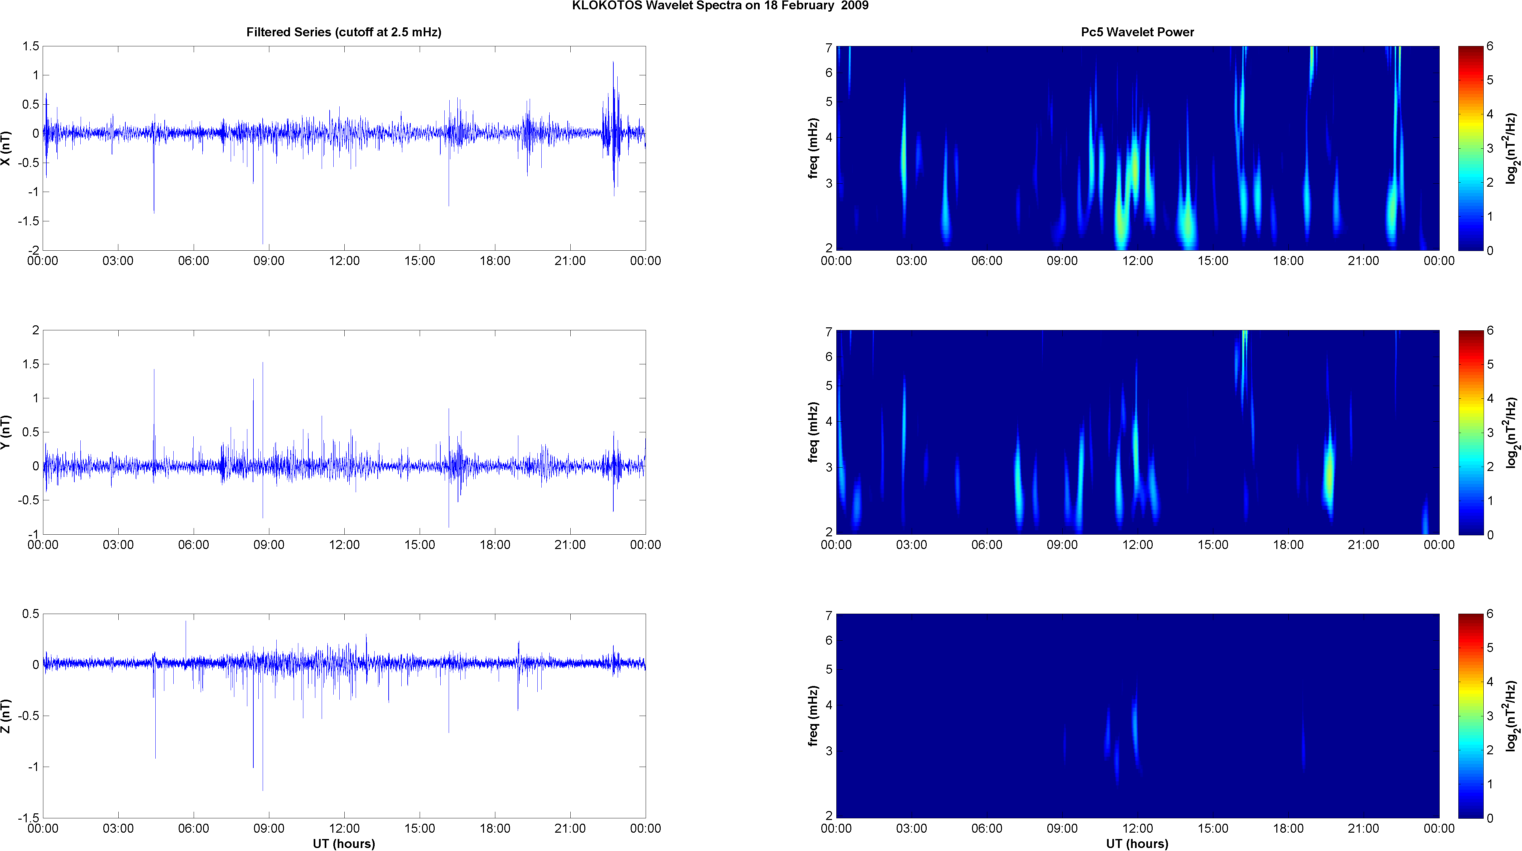Select the 'Pc5 Wavelet Power' heading

tap(1137, 32)
